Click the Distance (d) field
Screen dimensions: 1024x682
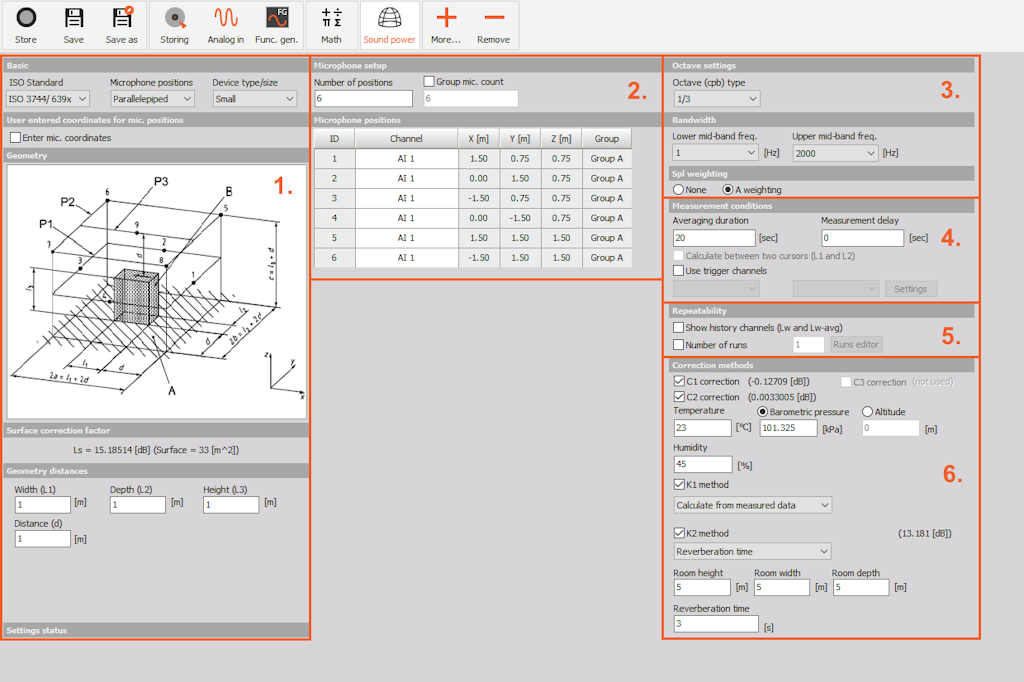[42, 538]
